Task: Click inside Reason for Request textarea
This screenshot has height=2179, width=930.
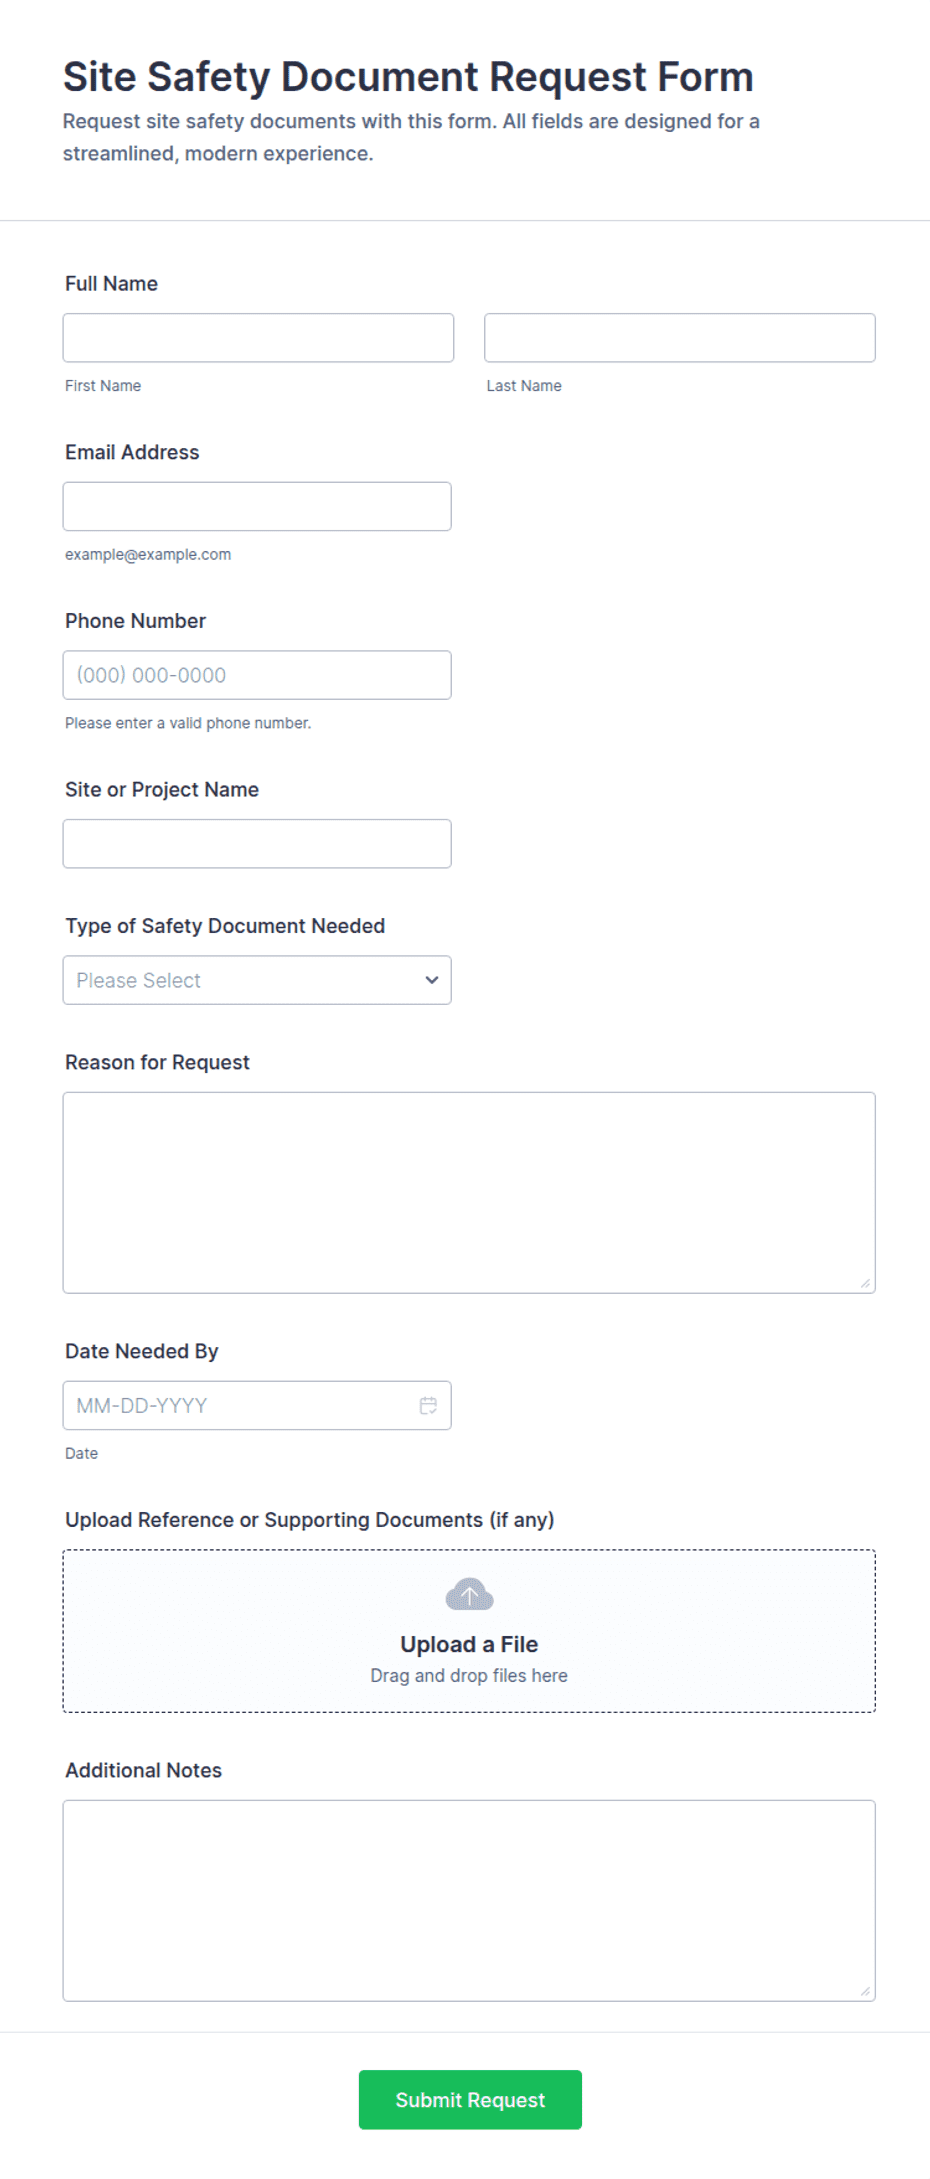Action: [469, 1192]
